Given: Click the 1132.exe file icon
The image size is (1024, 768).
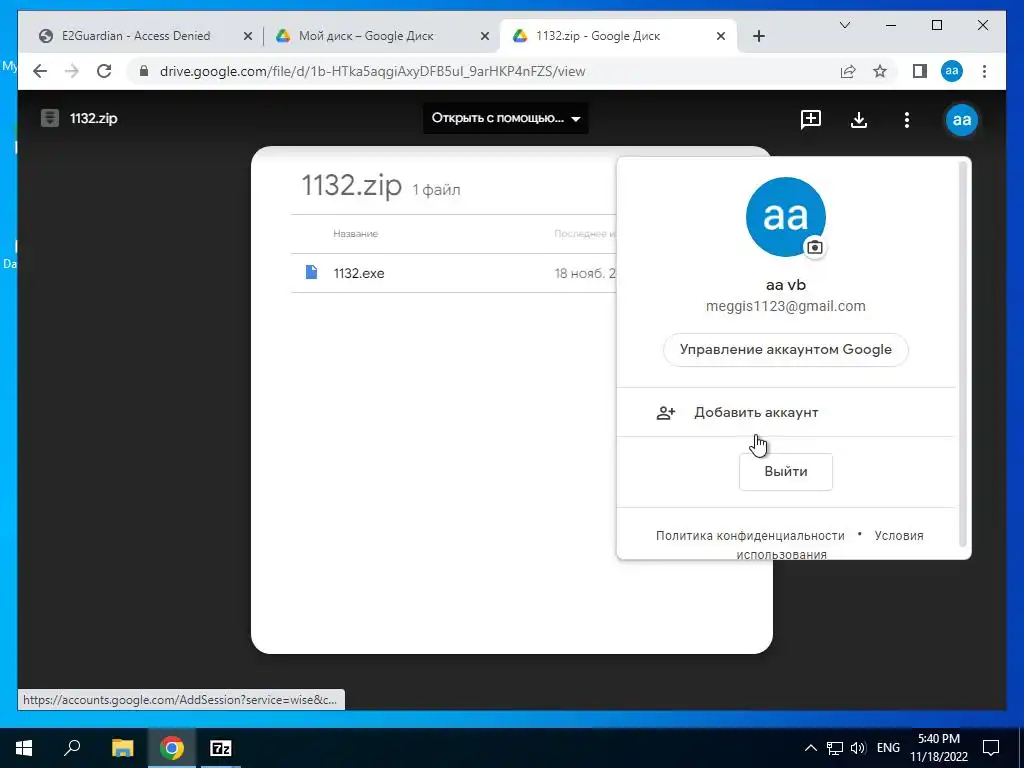Looking at the screenshot, I should pos(312,272).
